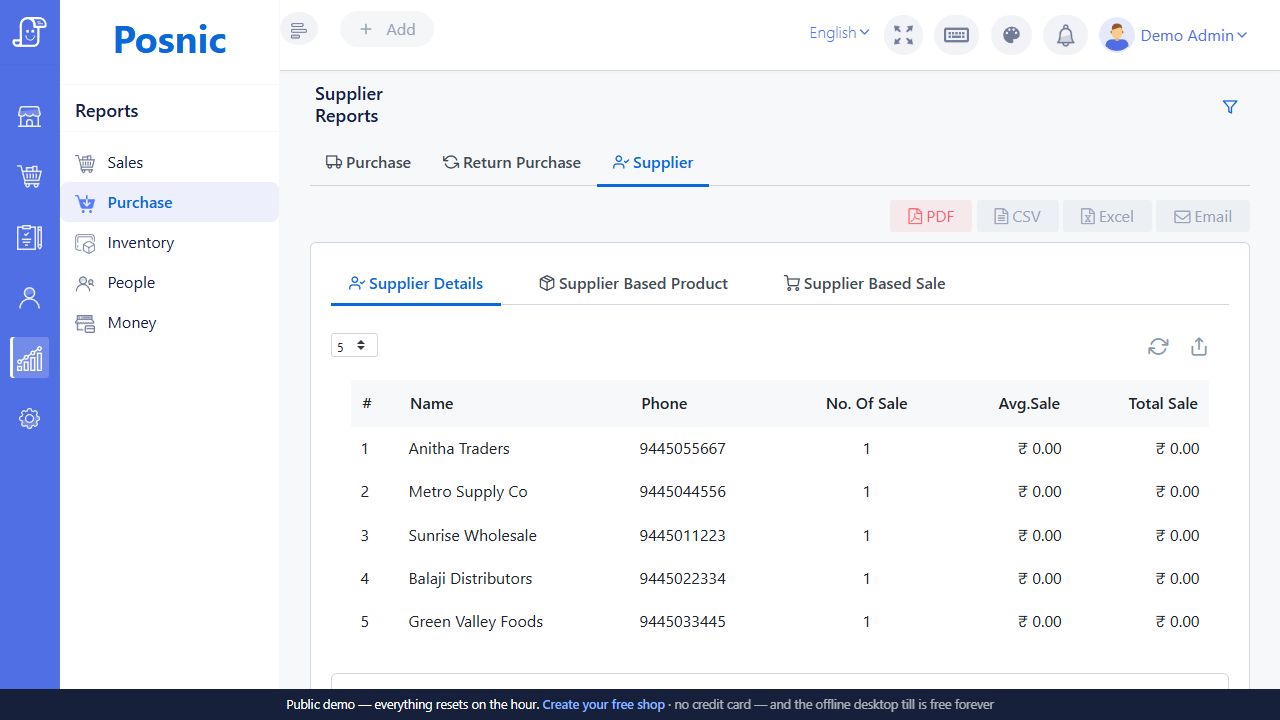This screenshot has height=720, width=1280.
Task: Open the reports chart icon in left rail
Action: (x=30, y=357)
